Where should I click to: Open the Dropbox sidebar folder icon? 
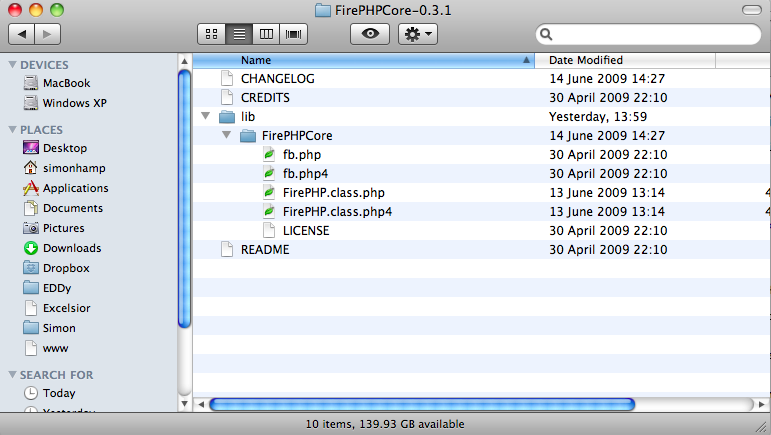pyautogui.click(x=30, y=268)
